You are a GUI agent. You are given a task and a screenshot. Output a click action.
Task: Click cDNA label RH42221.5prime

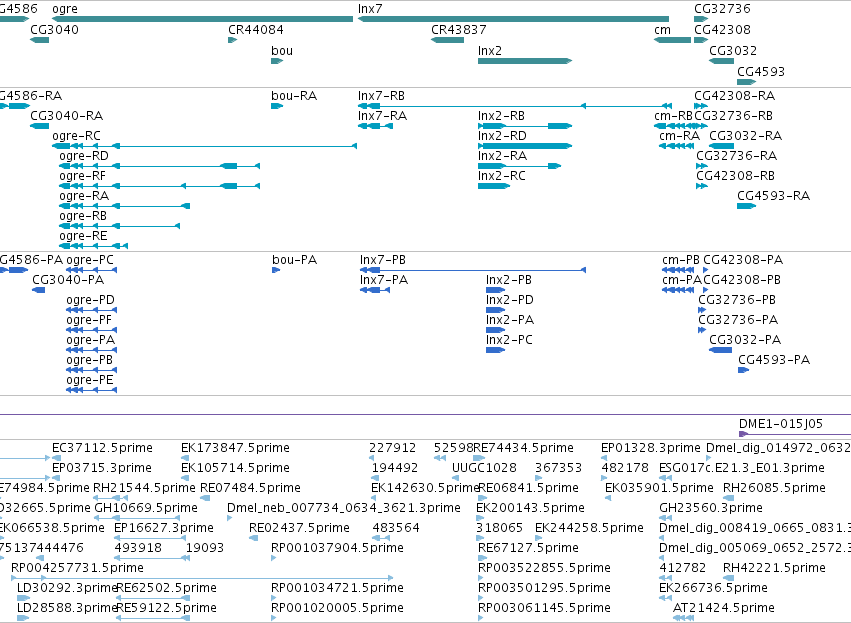tap(774, 568)
